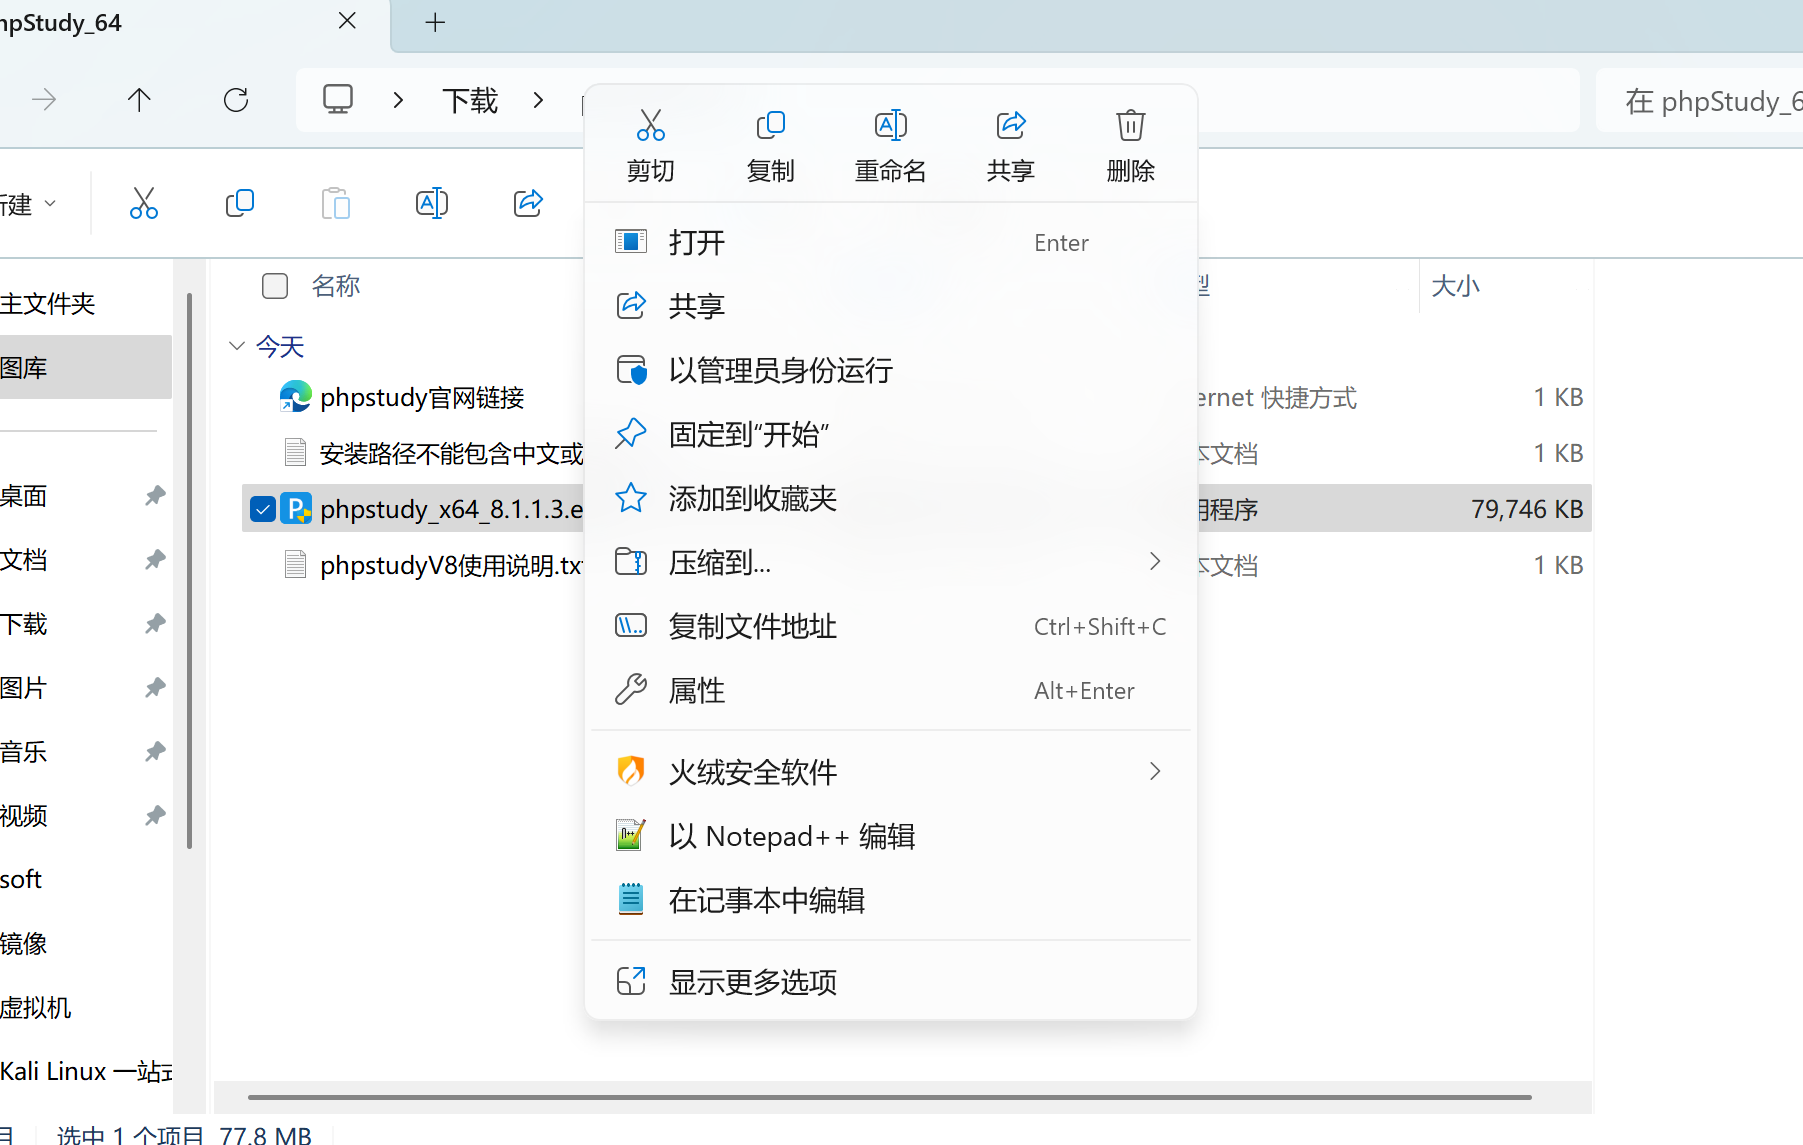Click This PC monitor icon in address bar
The image size is (1803, 1145).
pos(338,100)
